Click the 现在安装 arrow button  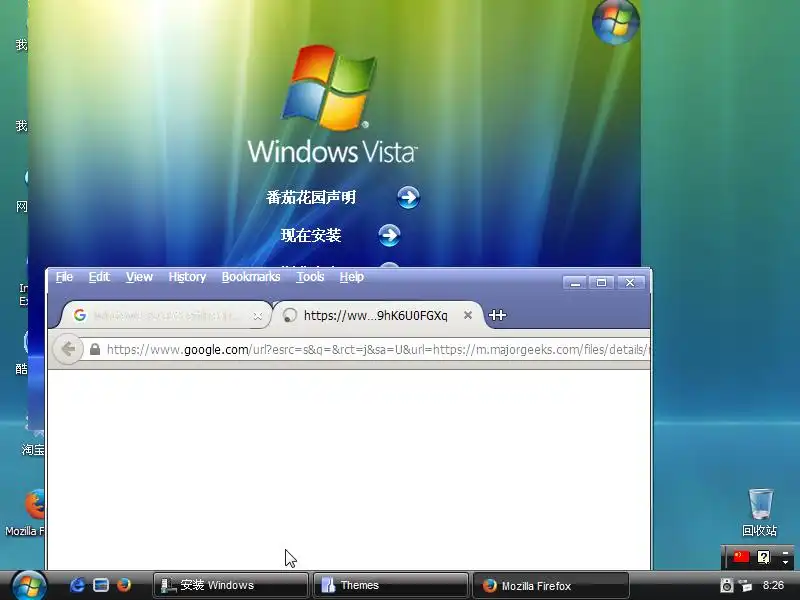coord(389,235)
